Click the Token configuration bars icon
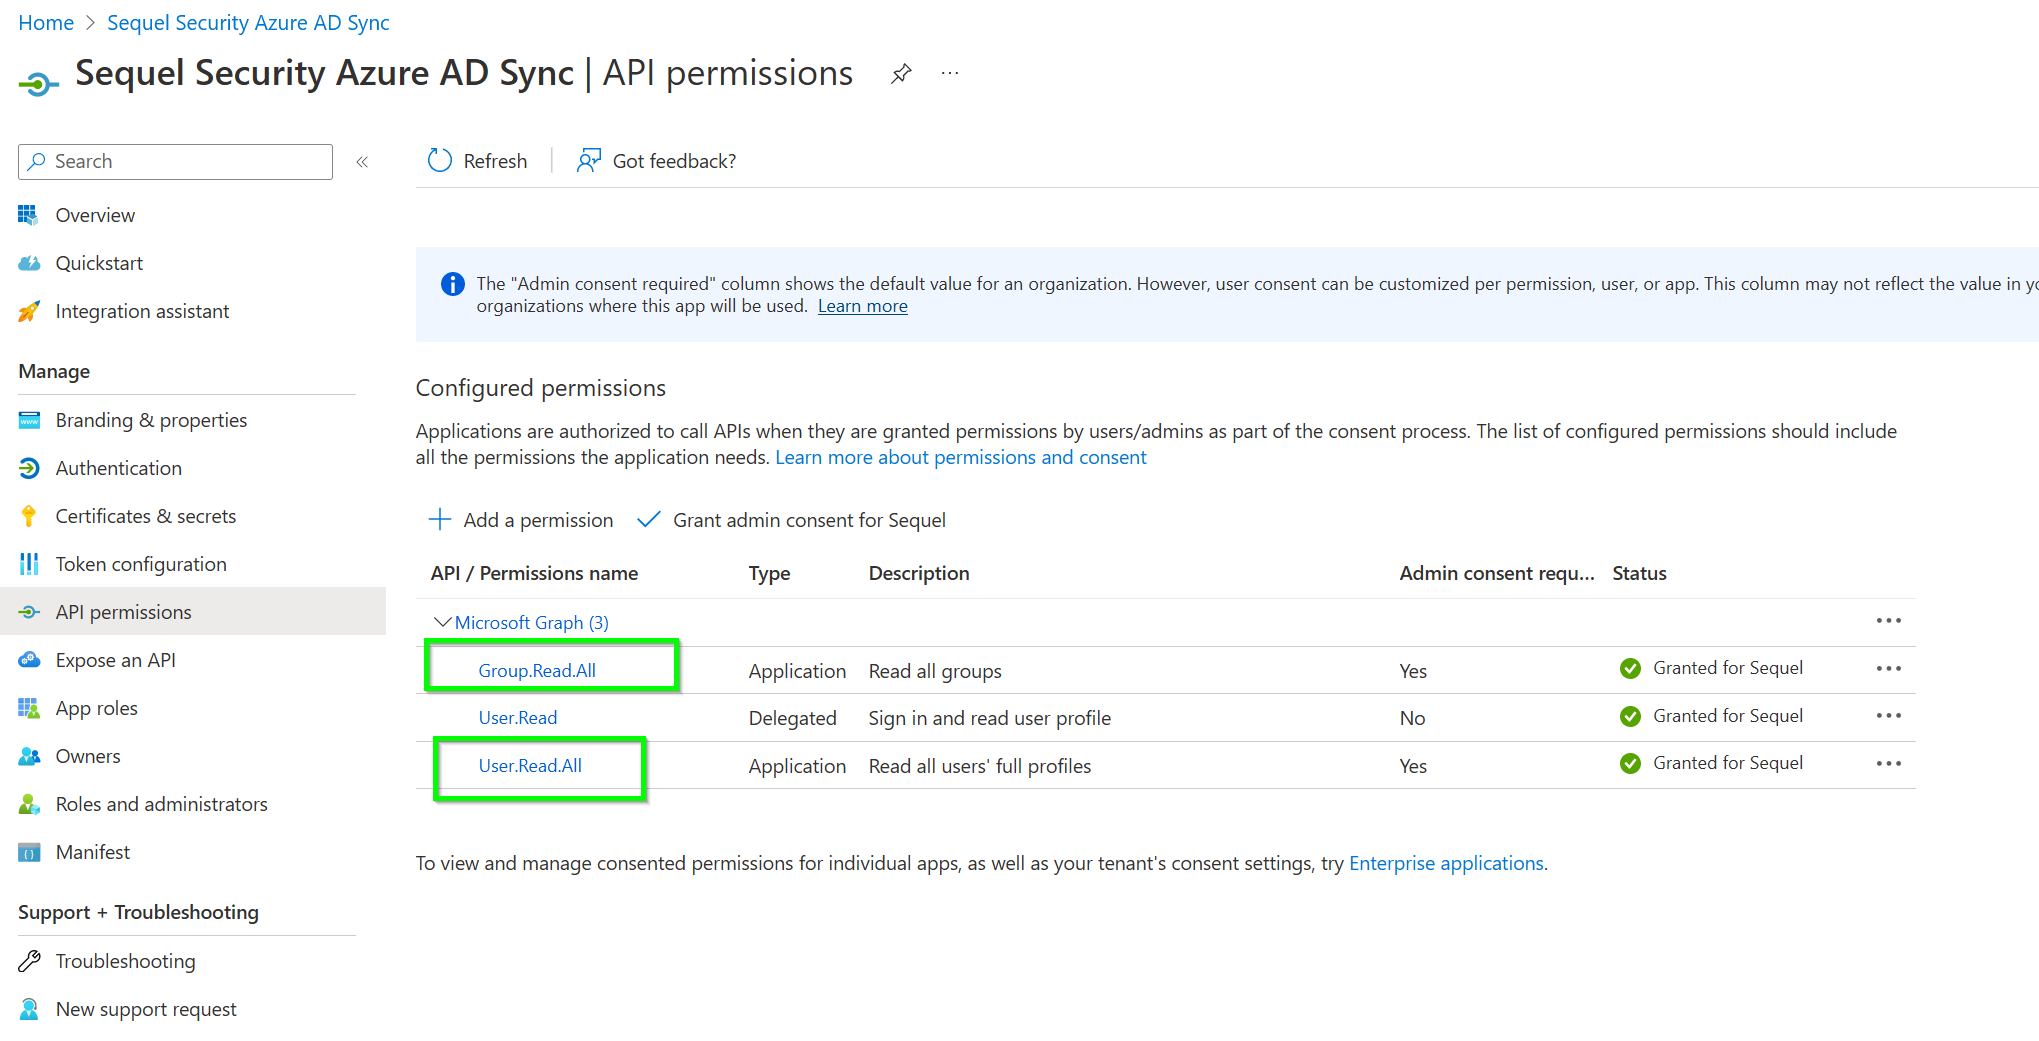Screen dimensions: 2039x1041 pyautogui.click(x=29, y=564)
